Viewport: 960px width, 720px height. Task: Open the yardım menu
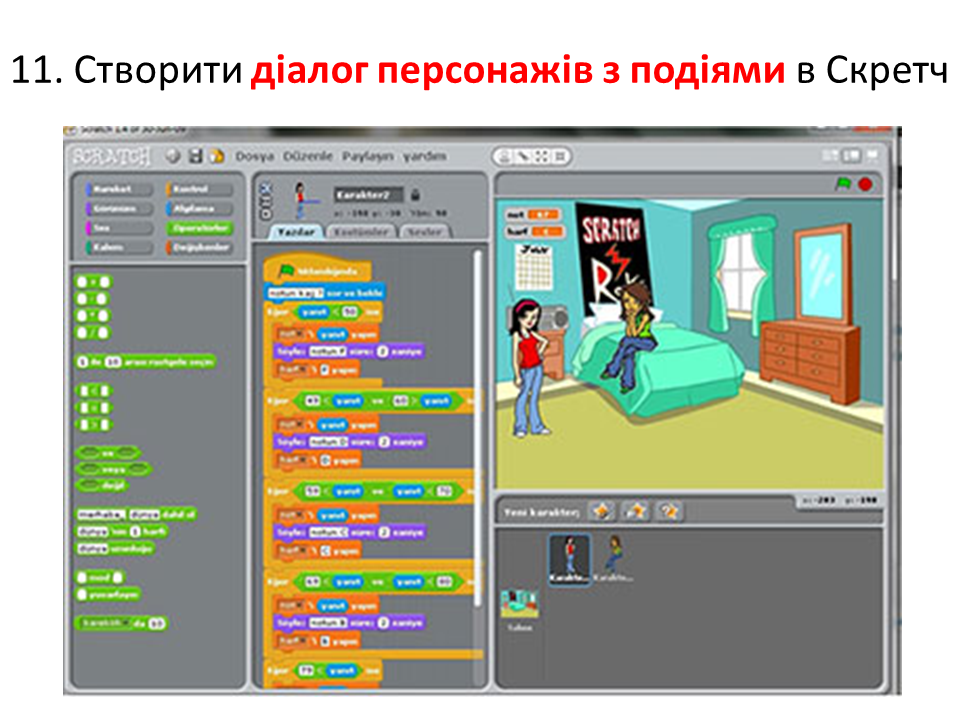(424, 156)
